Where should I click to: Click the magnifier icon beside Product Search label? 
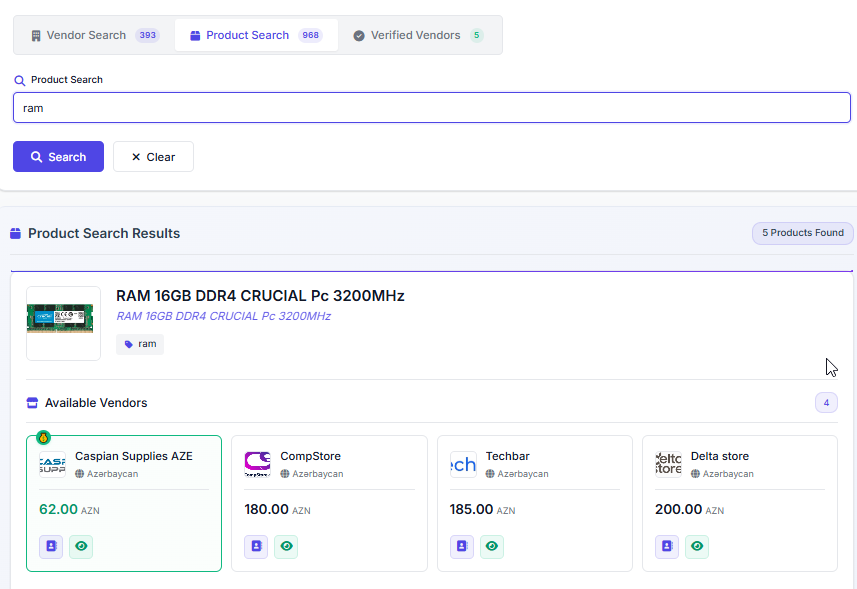(x=20, y=81)
